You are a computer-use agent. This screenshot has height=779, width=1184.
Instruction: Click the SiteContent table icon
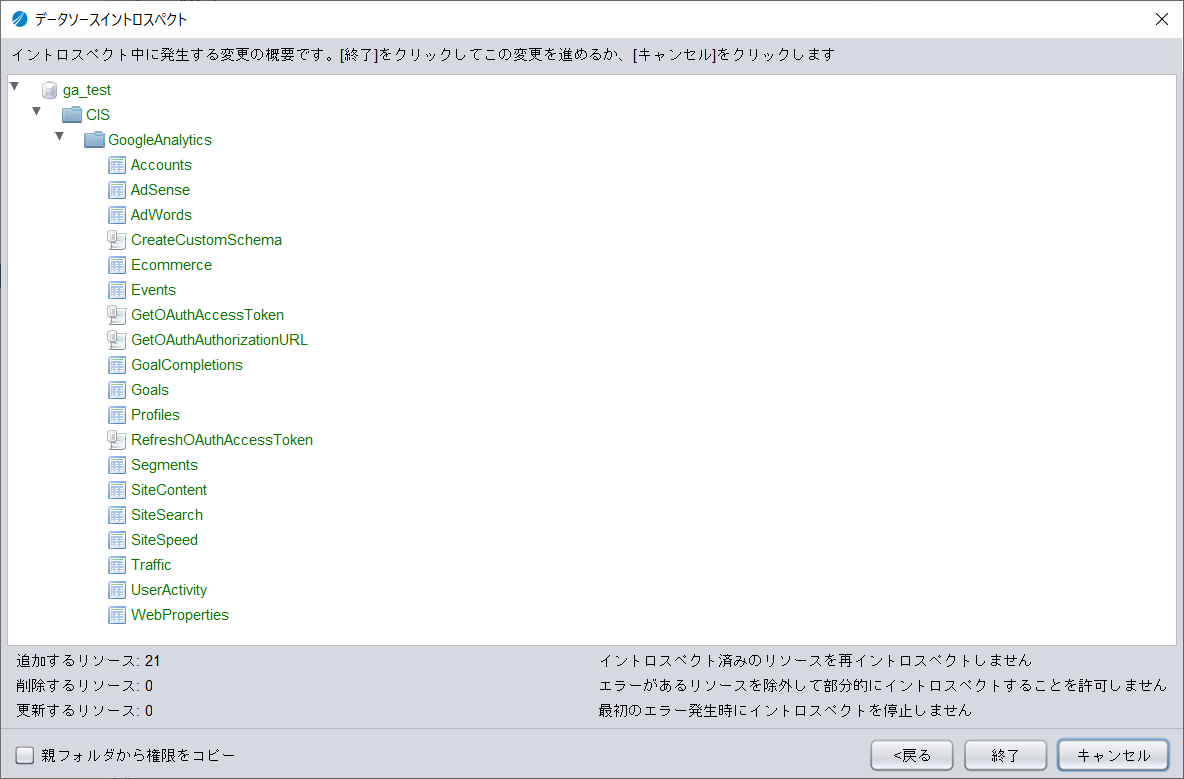coord(117,490)
